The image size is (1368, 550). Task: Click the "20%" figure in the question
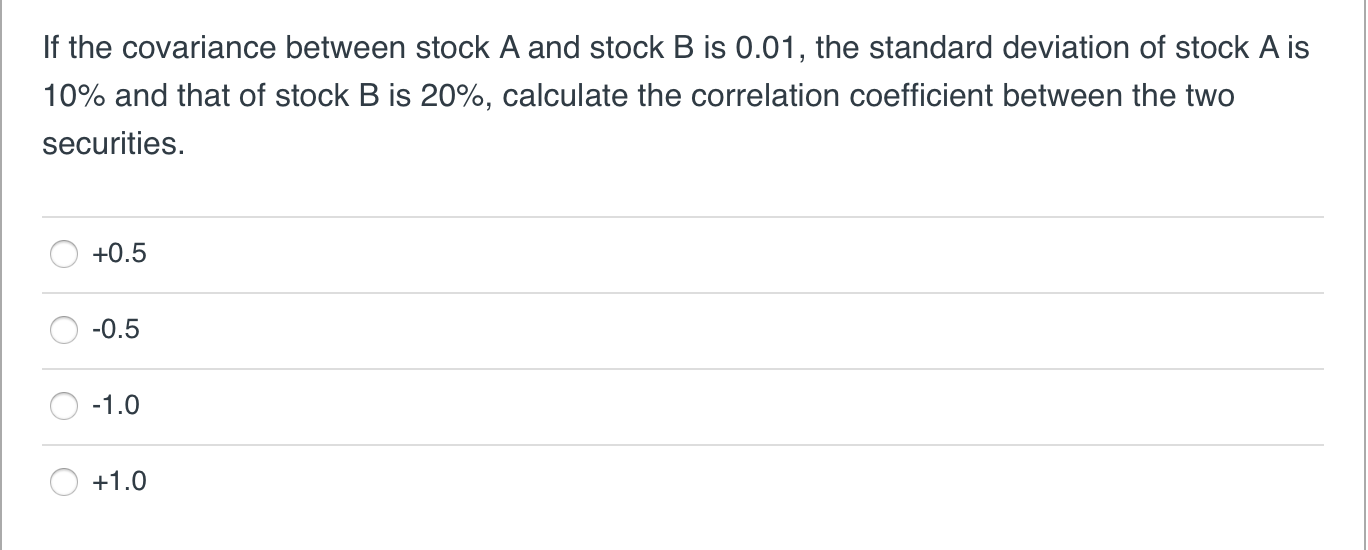click(x=451, y=97)
